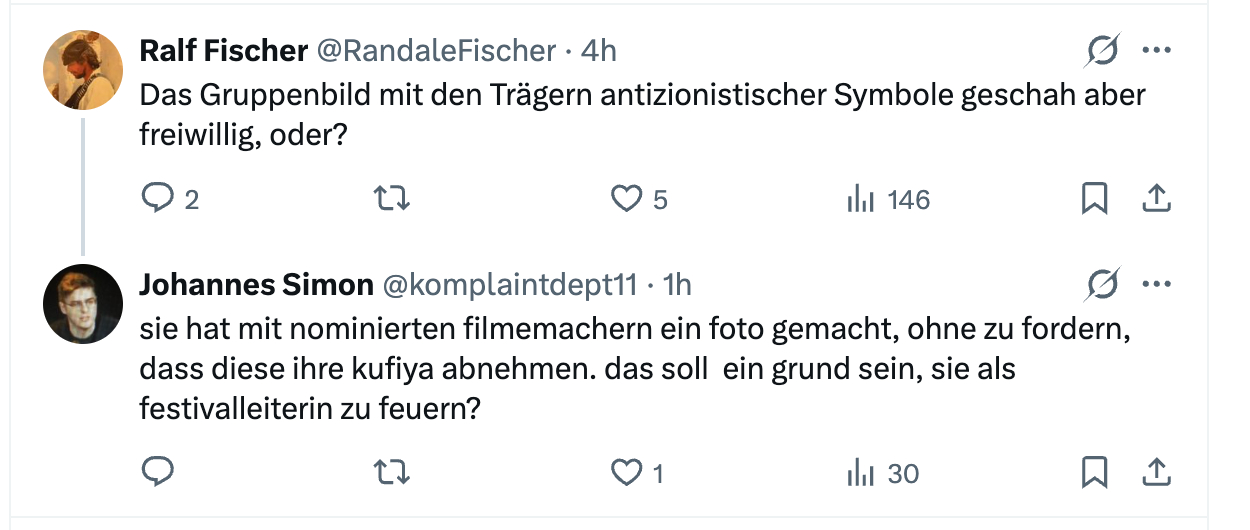Bookmark Johannes Simon's tweet
Screen dimensions: 1250x530
[1095, 472]
